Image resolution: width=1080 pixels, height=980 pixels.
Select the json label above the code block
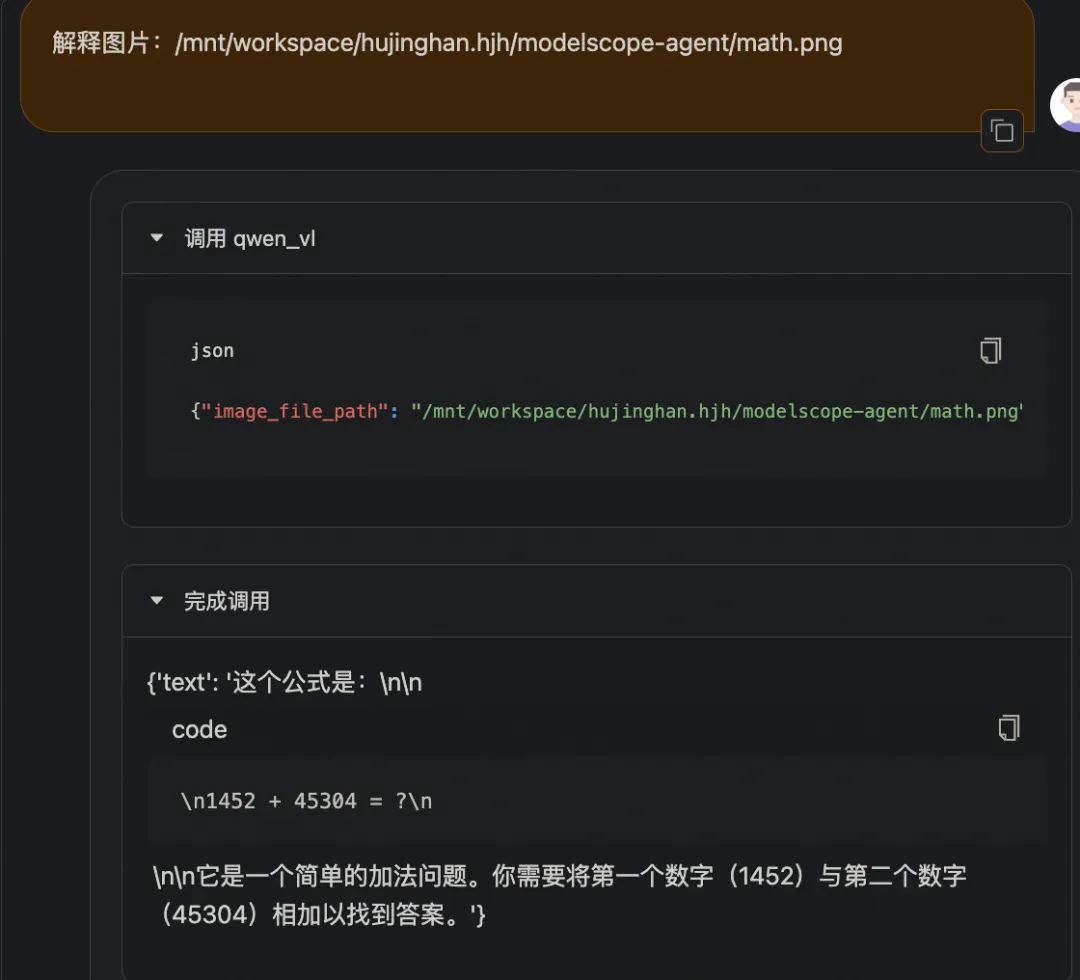pos(212,350)
